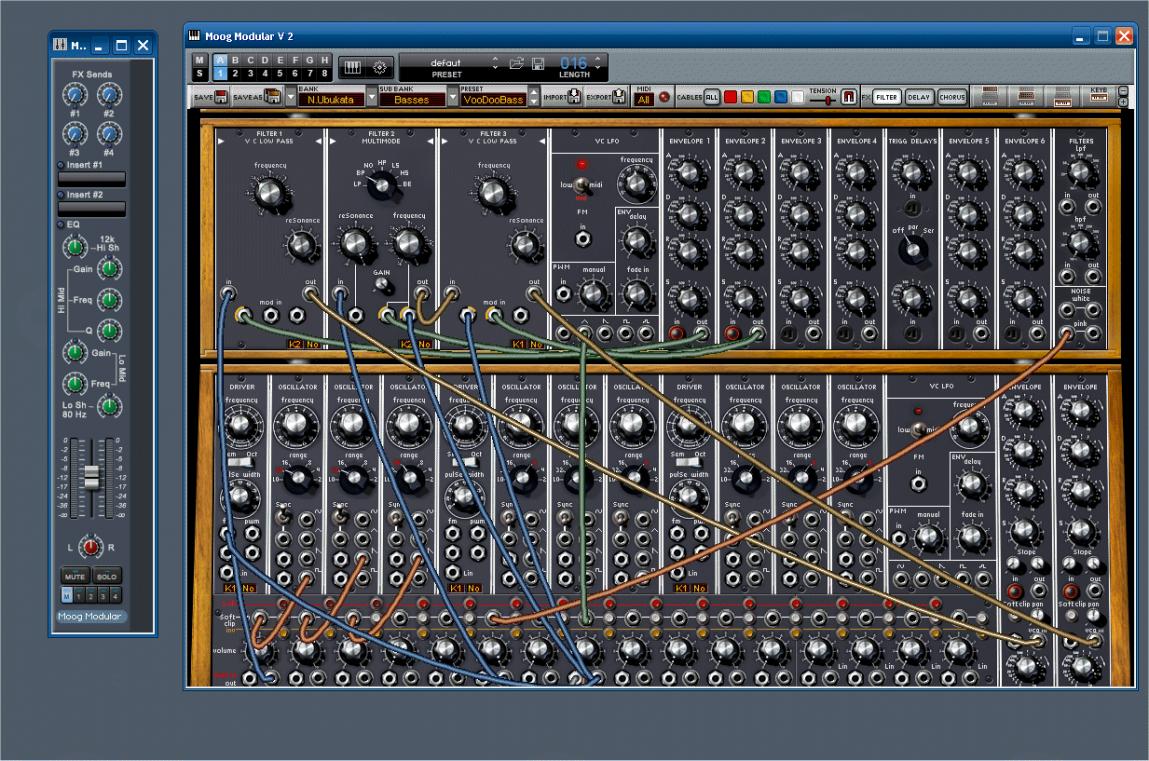Show the sequencer-and-keyboard view icon
1149x761 pixels.
[x=1063, y=96]
